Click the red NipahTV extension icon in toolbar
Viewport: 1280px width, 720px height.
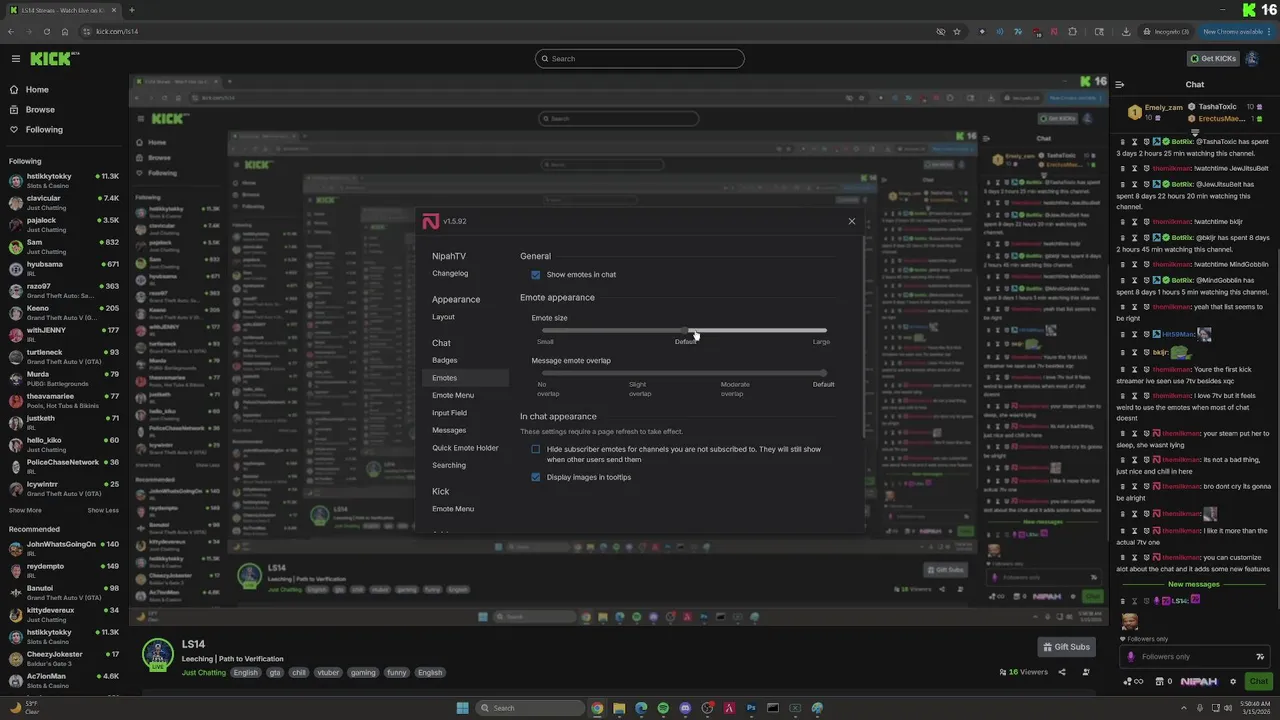point(1054,31)
